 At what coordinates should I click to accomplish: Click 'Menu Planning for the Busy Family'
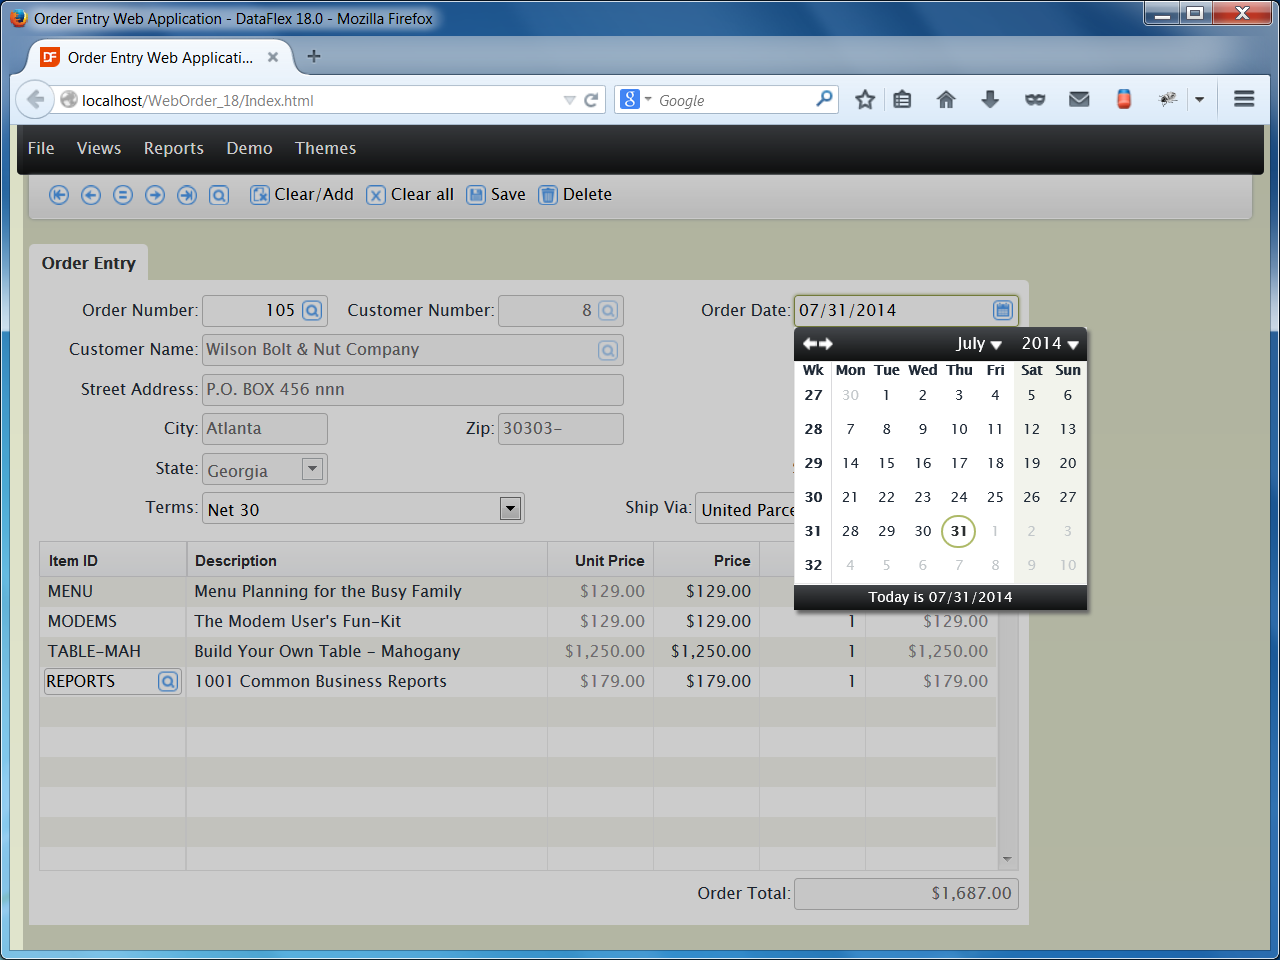[x=328, y=592]
